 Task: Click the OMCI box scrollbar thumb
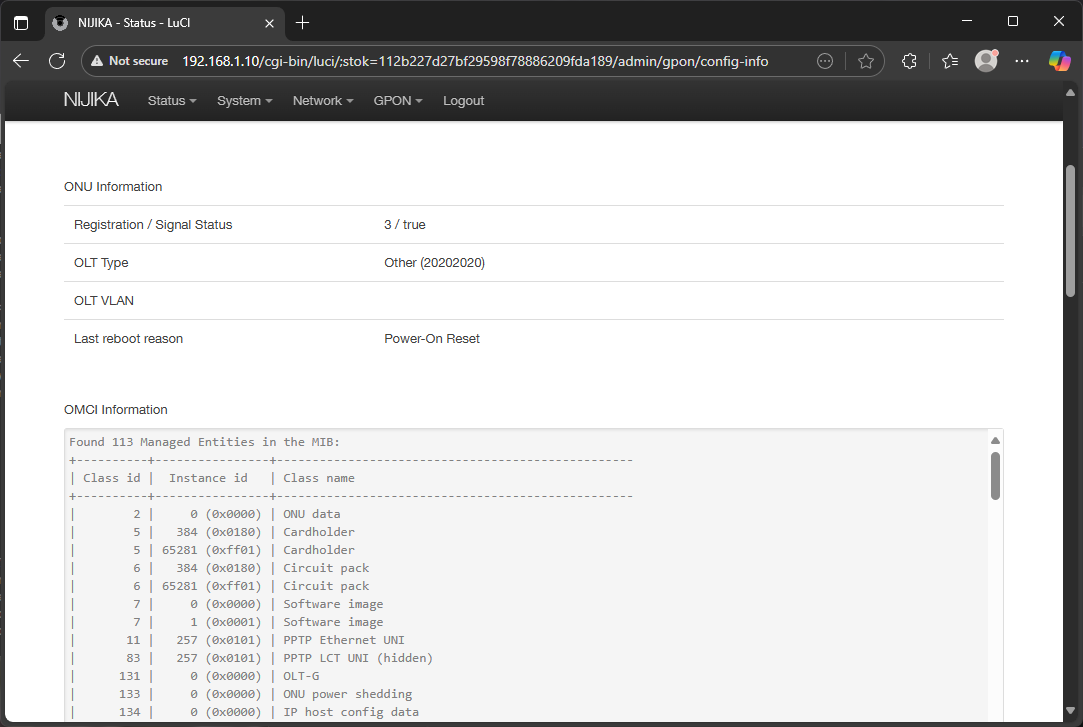(995, 476)
